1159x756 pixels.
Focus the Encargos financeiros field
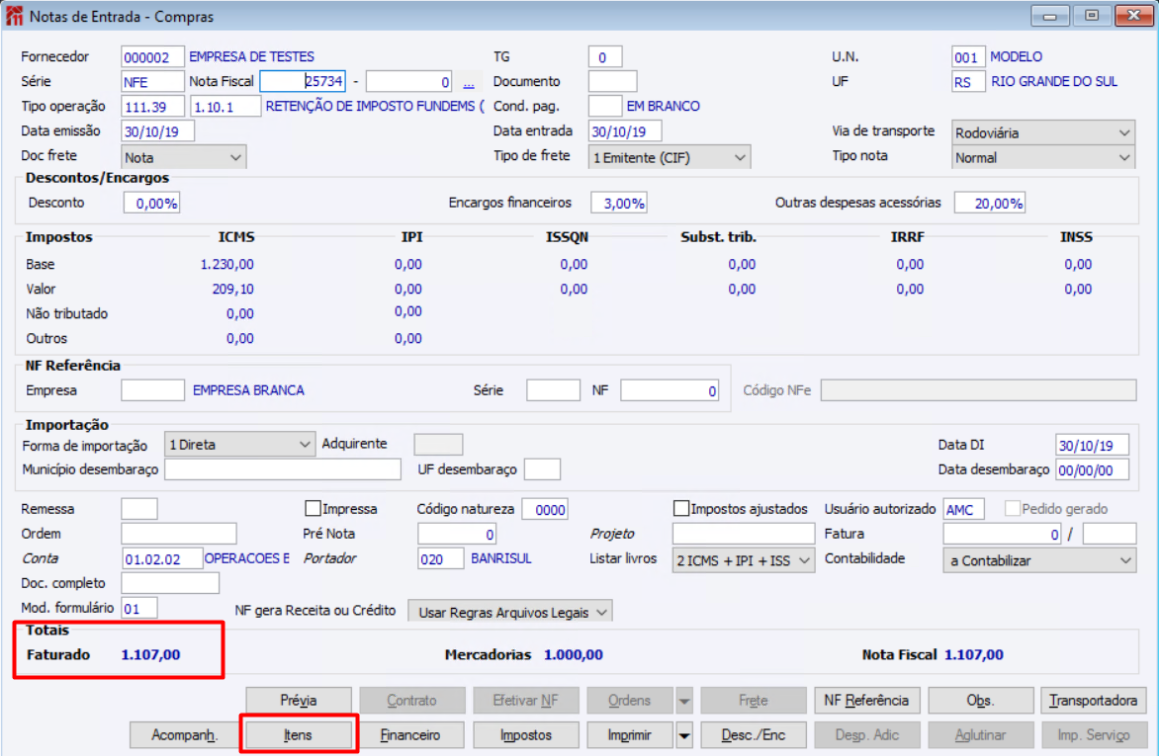[x=619, y=203]
